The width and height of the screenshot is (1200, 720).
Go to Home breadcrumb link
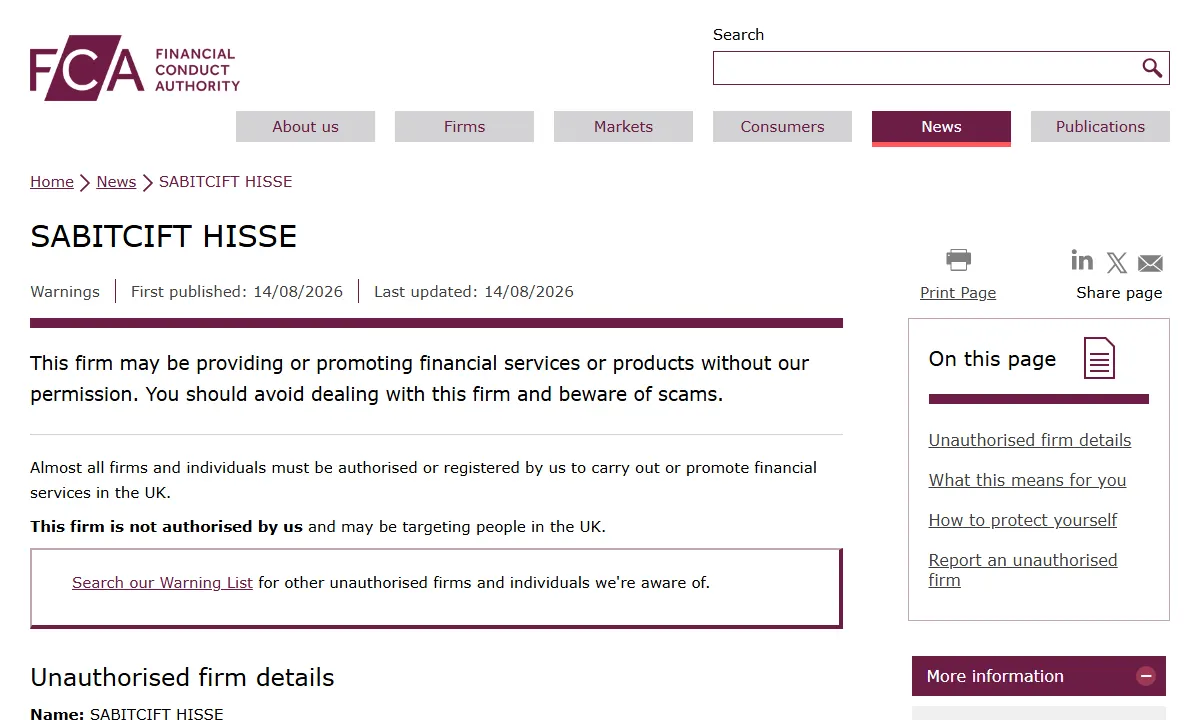coord(52,182)
